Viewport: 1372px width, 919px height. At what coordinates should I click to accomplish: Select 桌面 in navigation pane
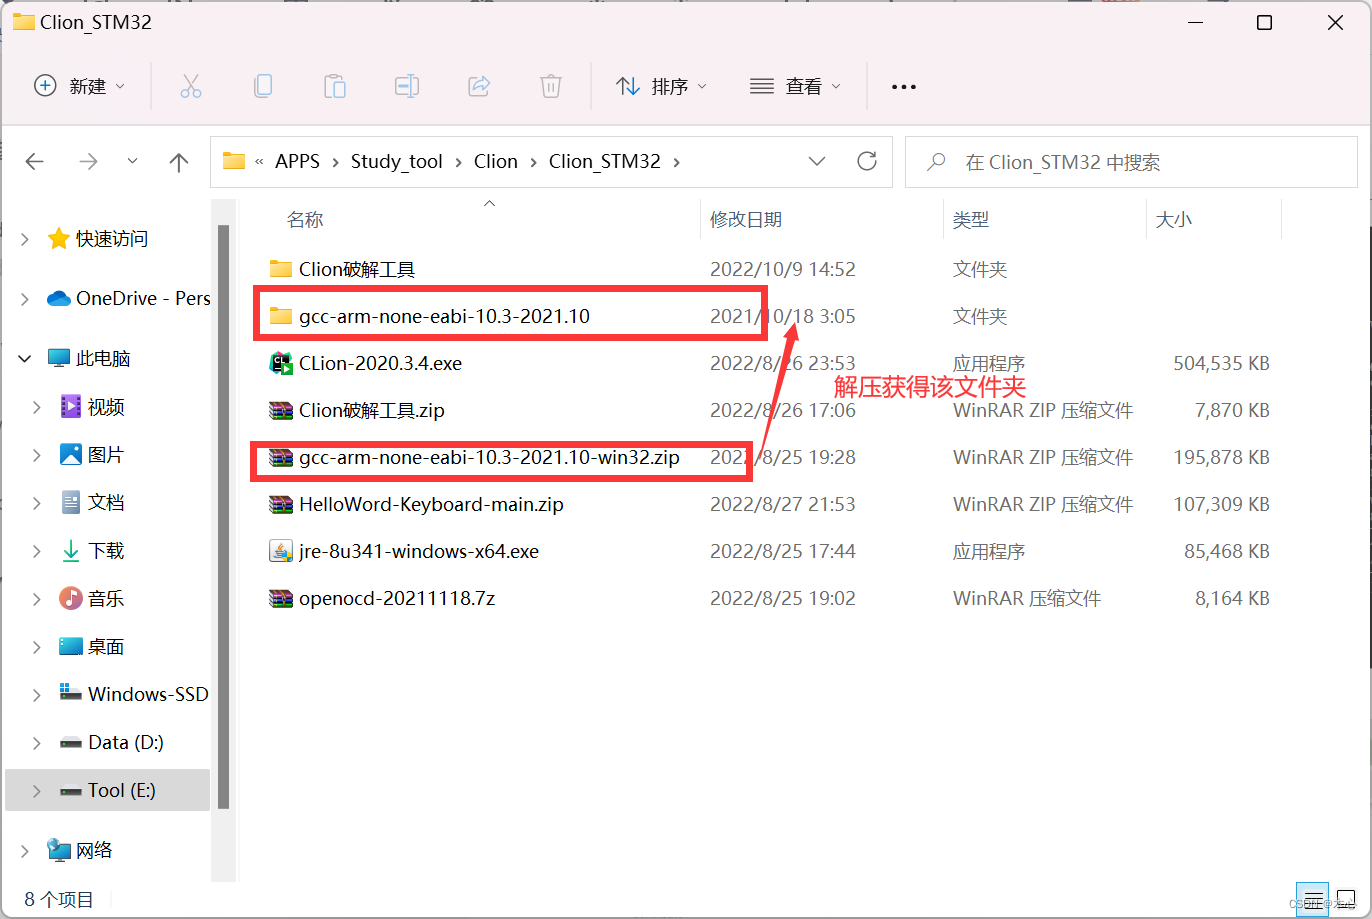[x=108, y=646]
